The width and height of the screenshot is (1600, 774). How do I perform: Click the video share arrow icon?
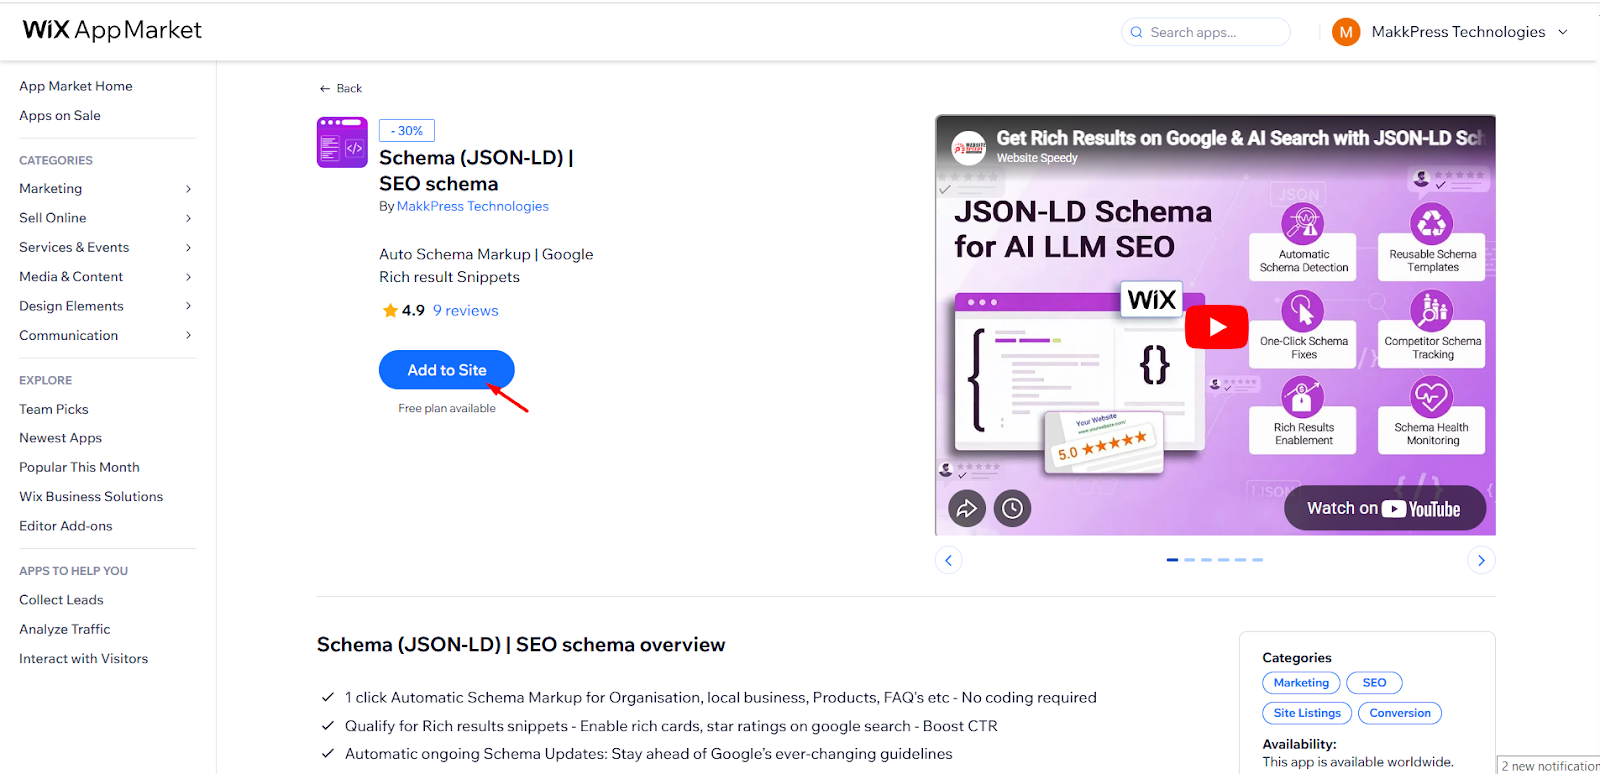tap(966, 509)
